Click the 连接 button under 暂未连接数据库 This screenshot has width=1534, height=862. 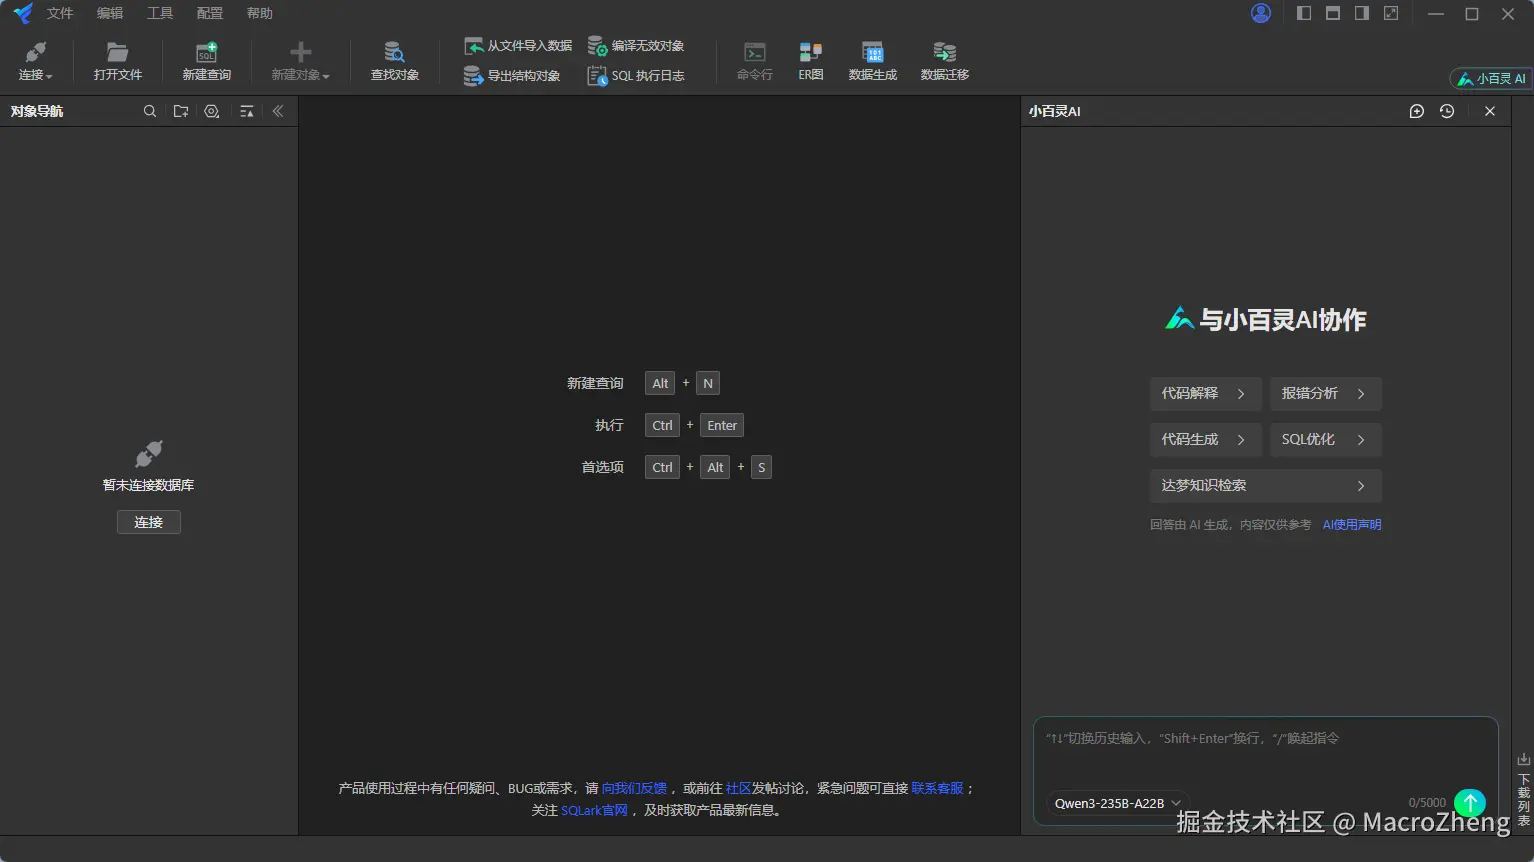(x=149, y=522)
